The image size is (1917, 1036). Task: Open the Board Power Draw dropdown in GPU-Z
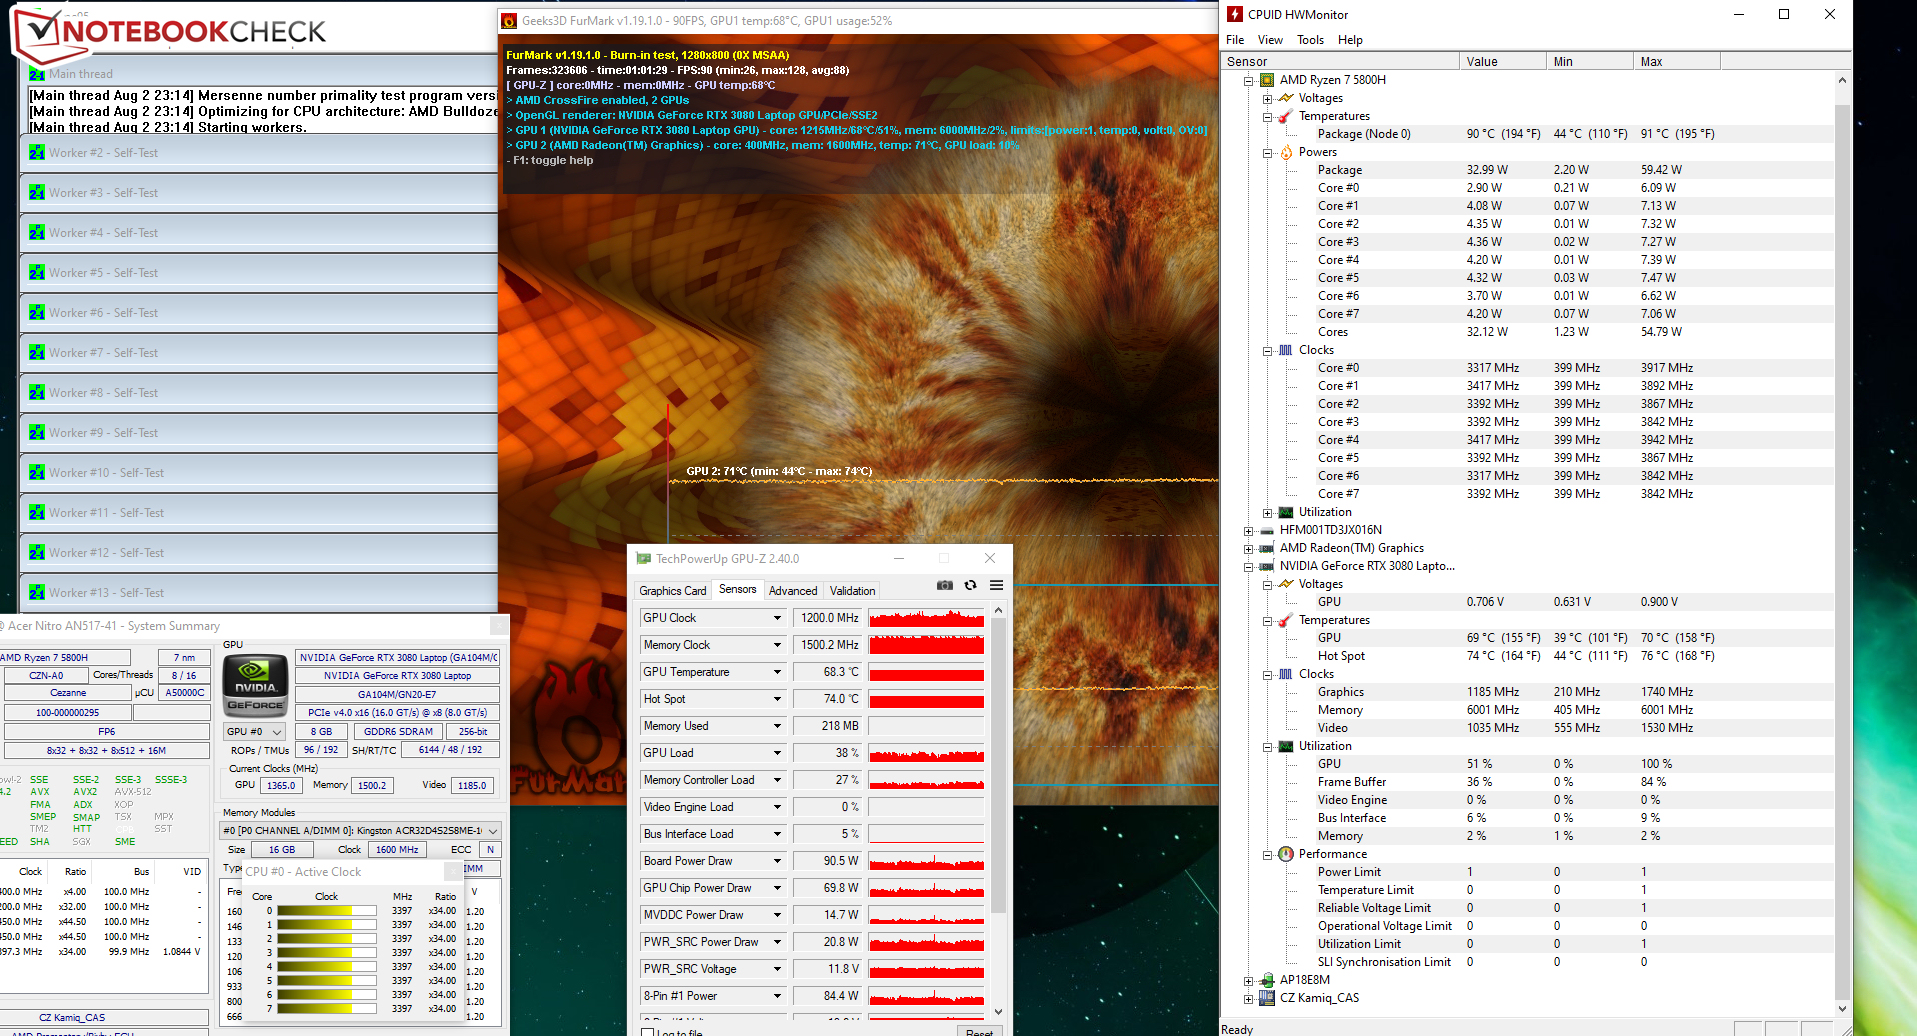tap(777, 861)
